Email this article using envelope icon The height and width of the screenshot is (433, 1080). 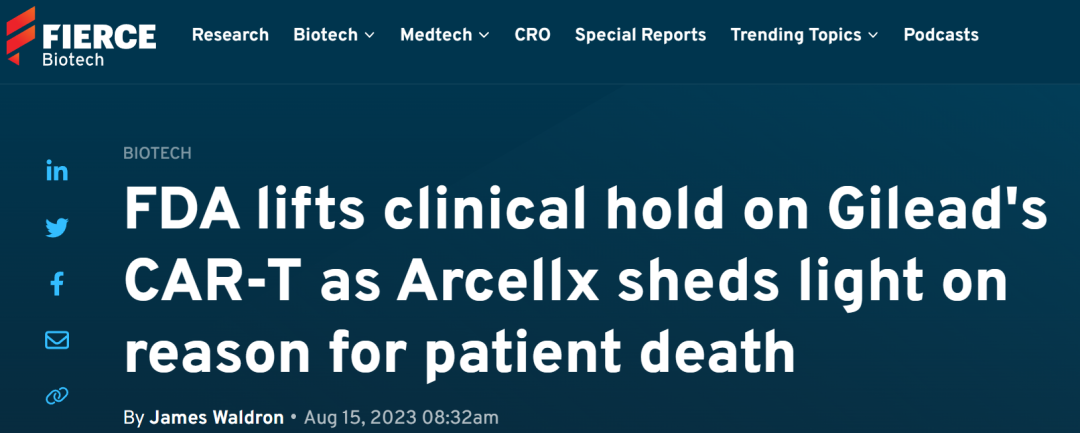(x=57, y=340)
